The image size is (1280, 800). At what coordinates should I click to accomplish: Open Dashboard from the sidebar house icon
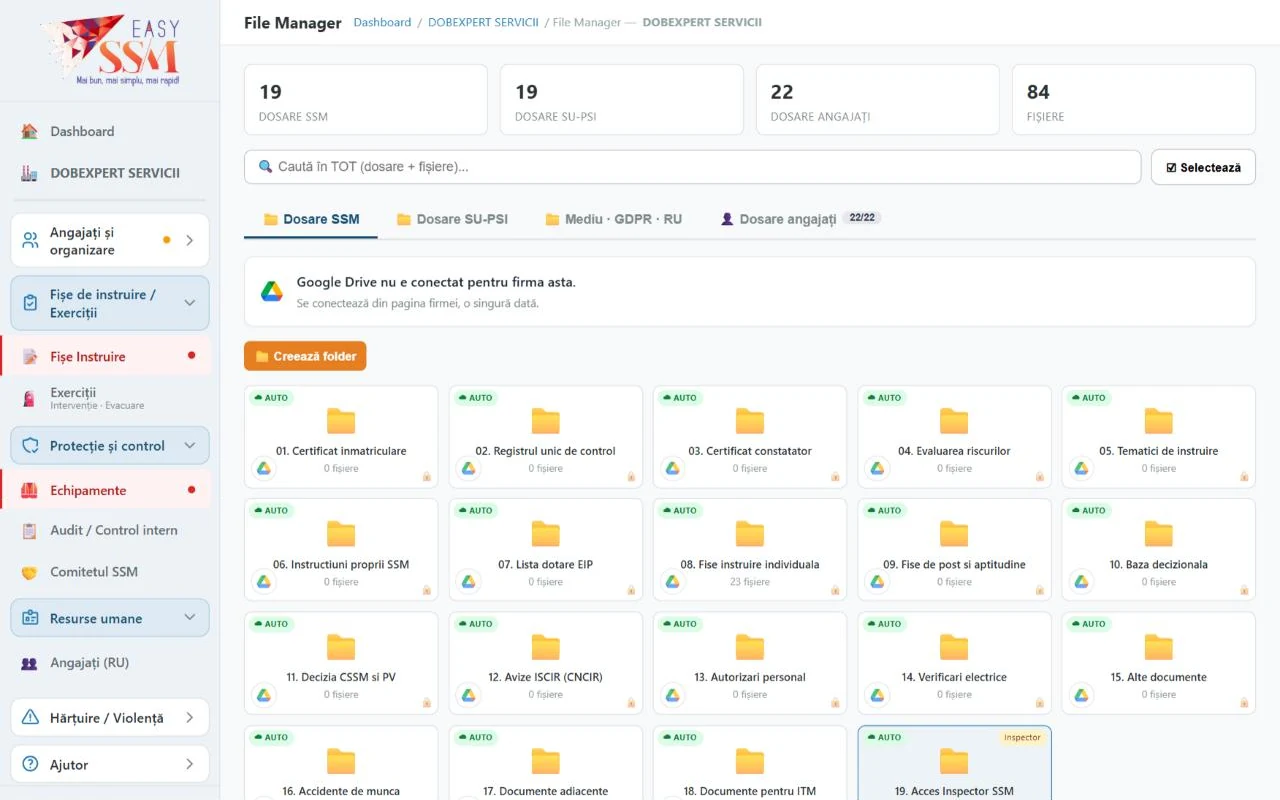click(x=30, y=131)
